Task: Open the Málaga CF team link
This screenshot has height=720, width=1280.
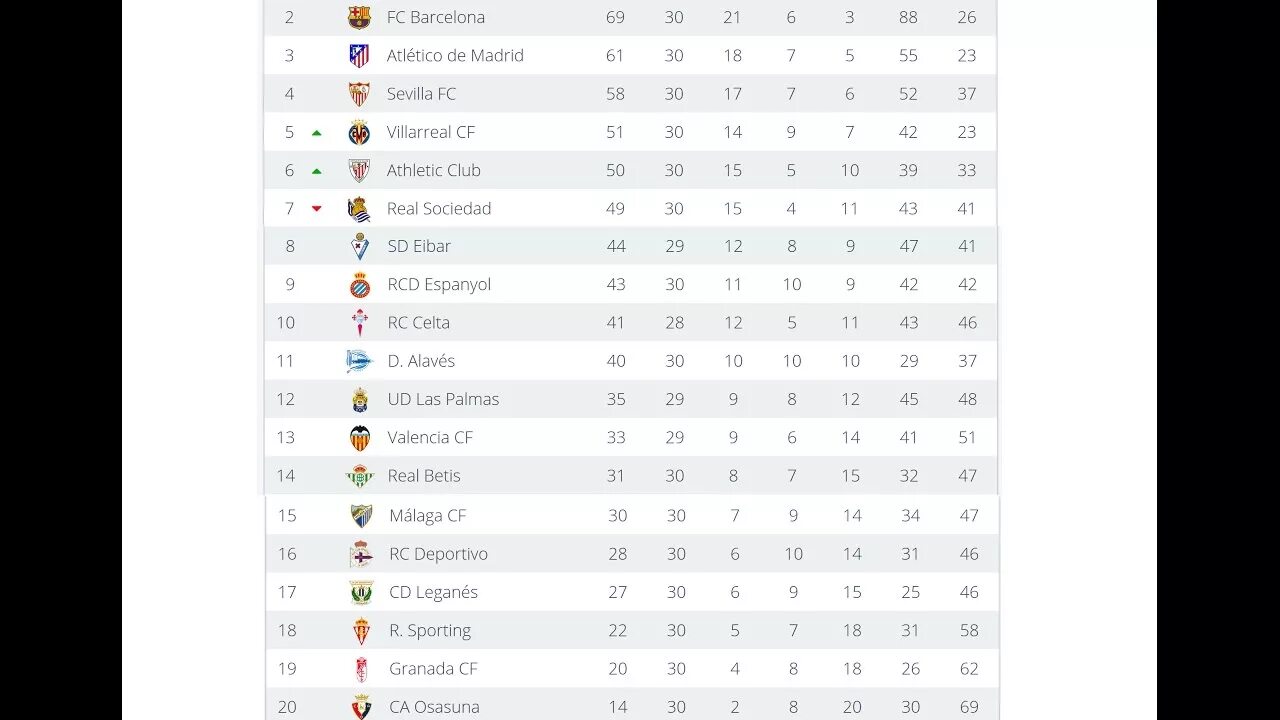Action: tap(428, 516)
